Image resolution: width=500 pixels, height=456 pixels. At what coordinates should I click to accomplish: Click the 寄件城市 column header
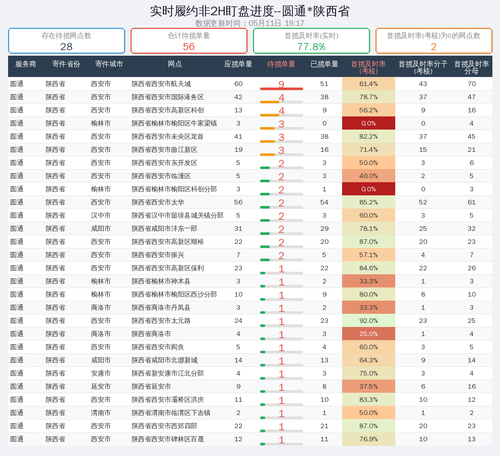[x=109, y=64]
